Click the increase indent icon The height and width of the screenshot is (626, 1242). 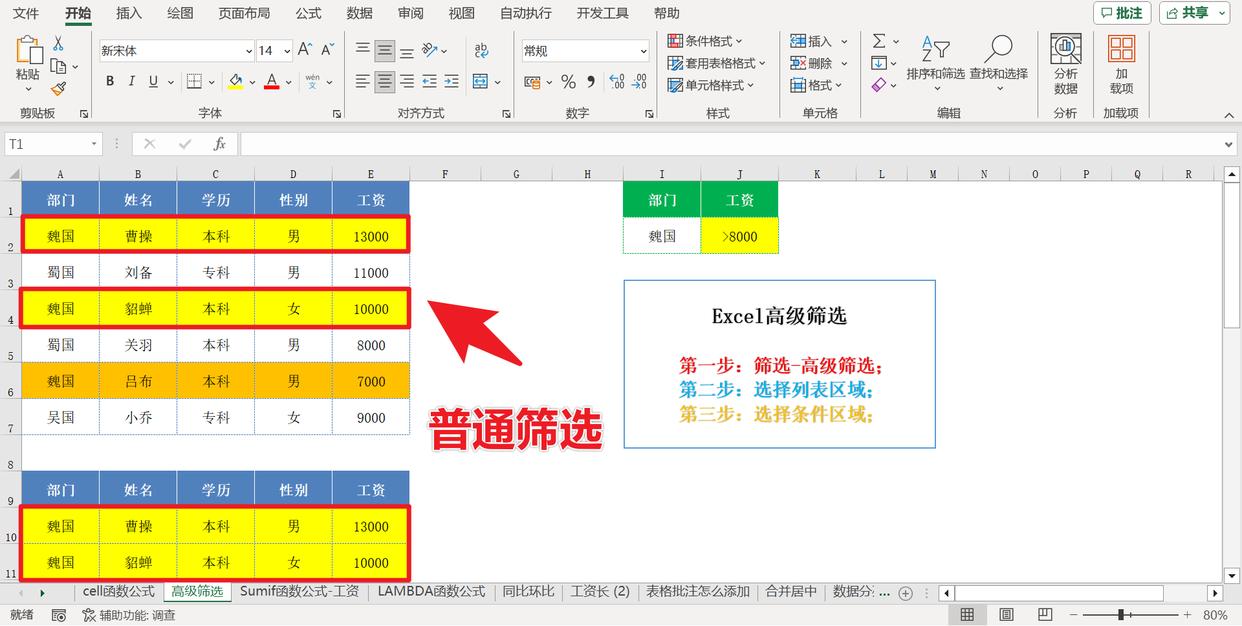tap(452, 82)
